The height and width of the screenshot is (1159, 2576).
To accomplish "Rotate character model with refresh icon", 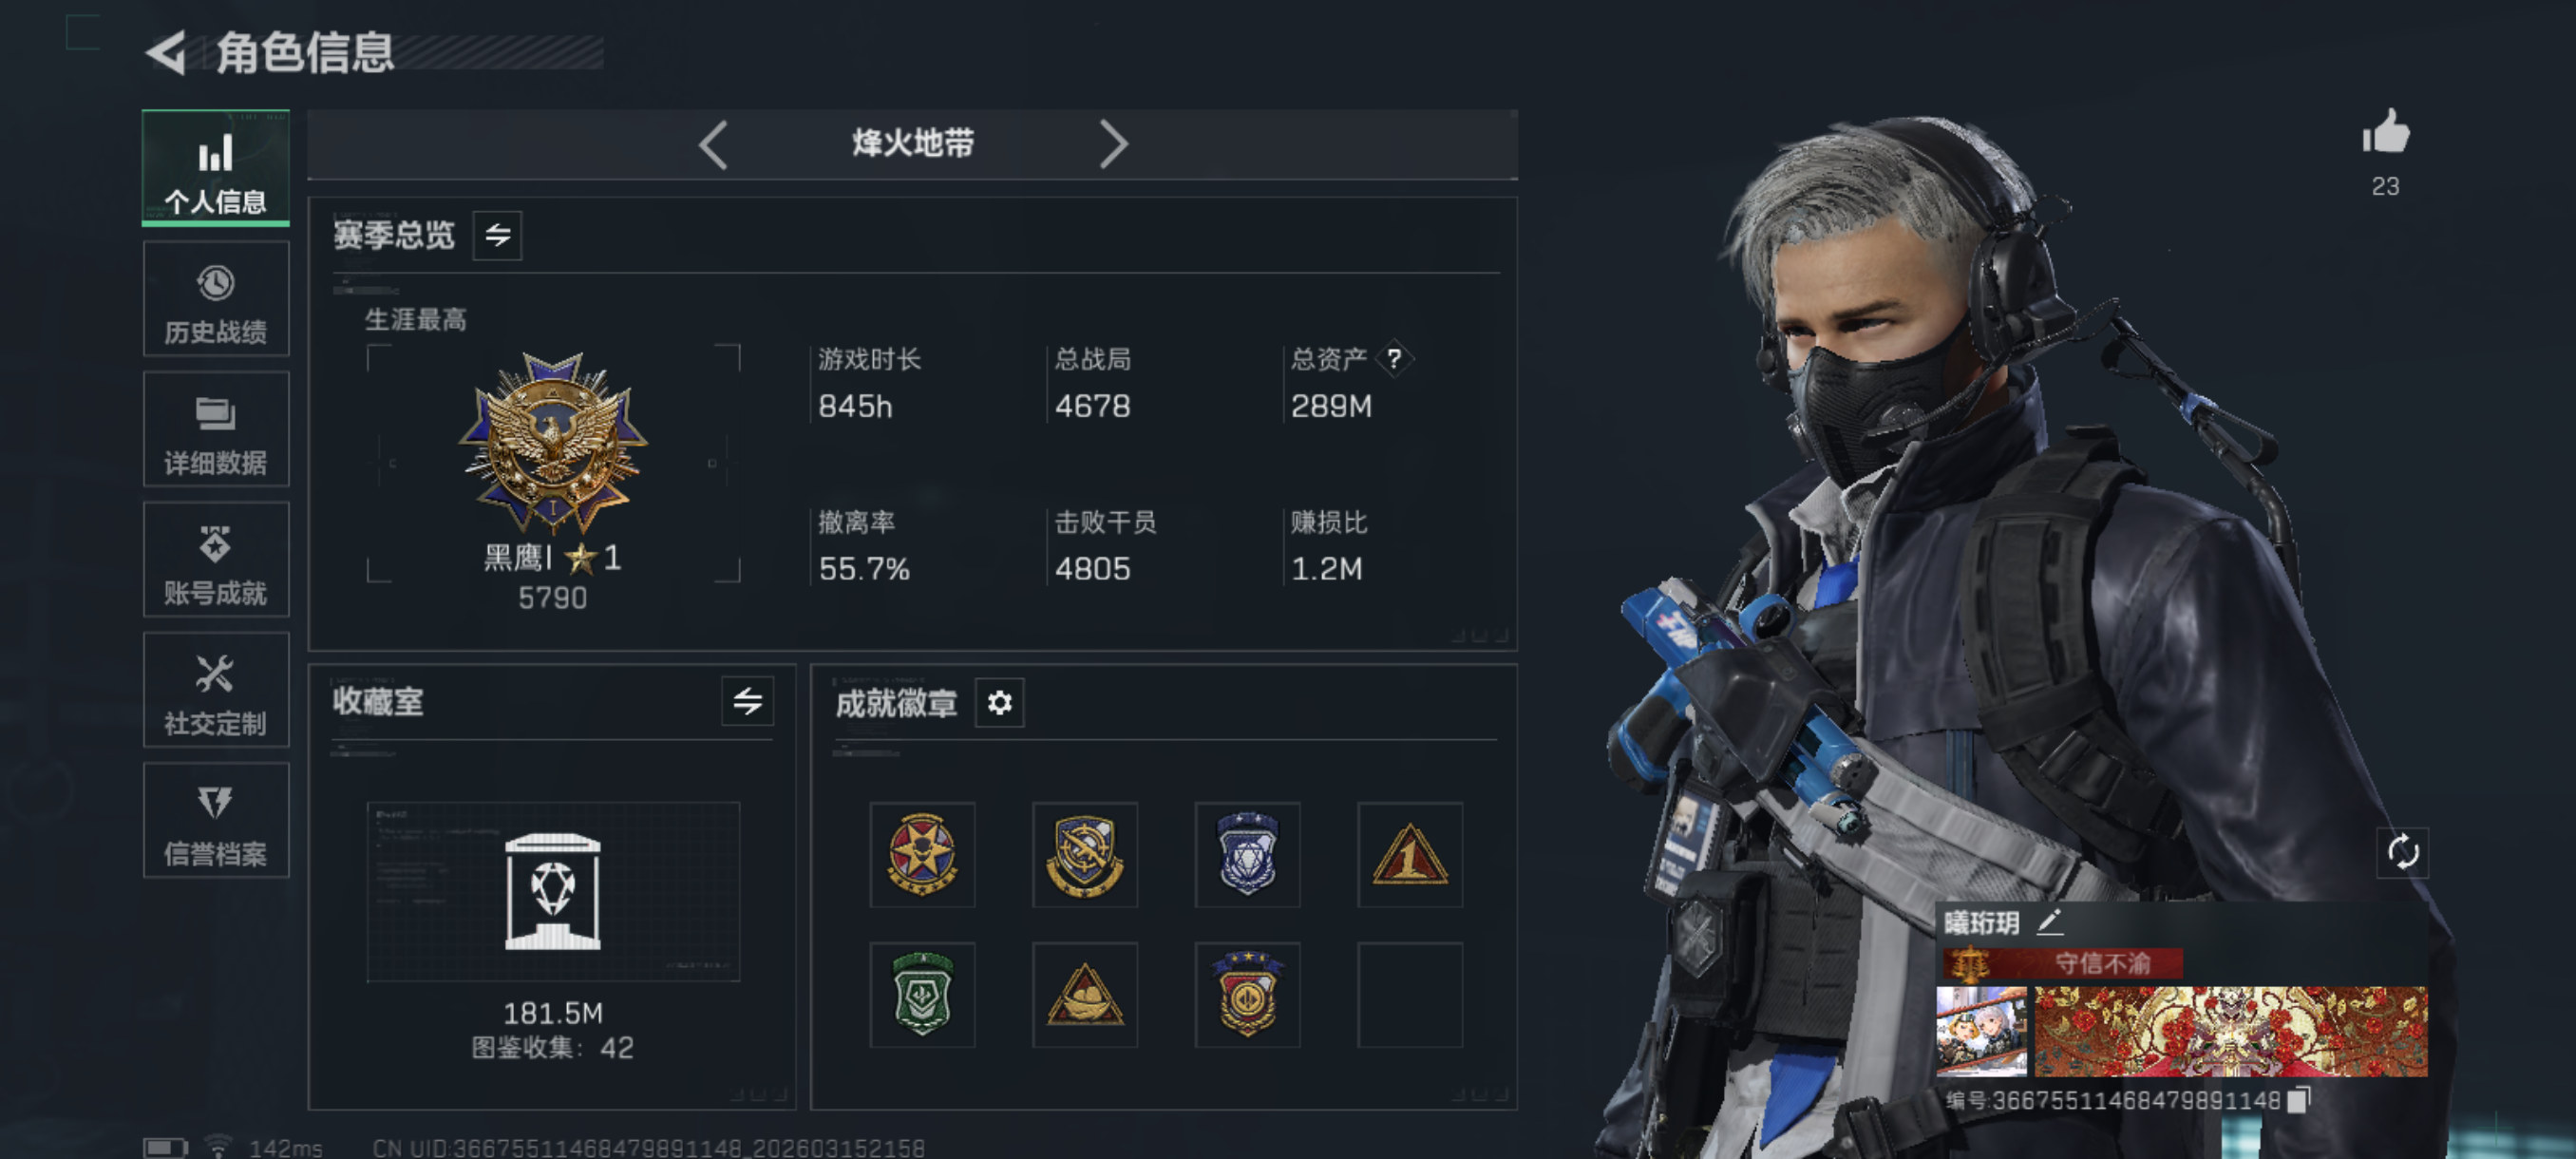I will coord(2402,852).
